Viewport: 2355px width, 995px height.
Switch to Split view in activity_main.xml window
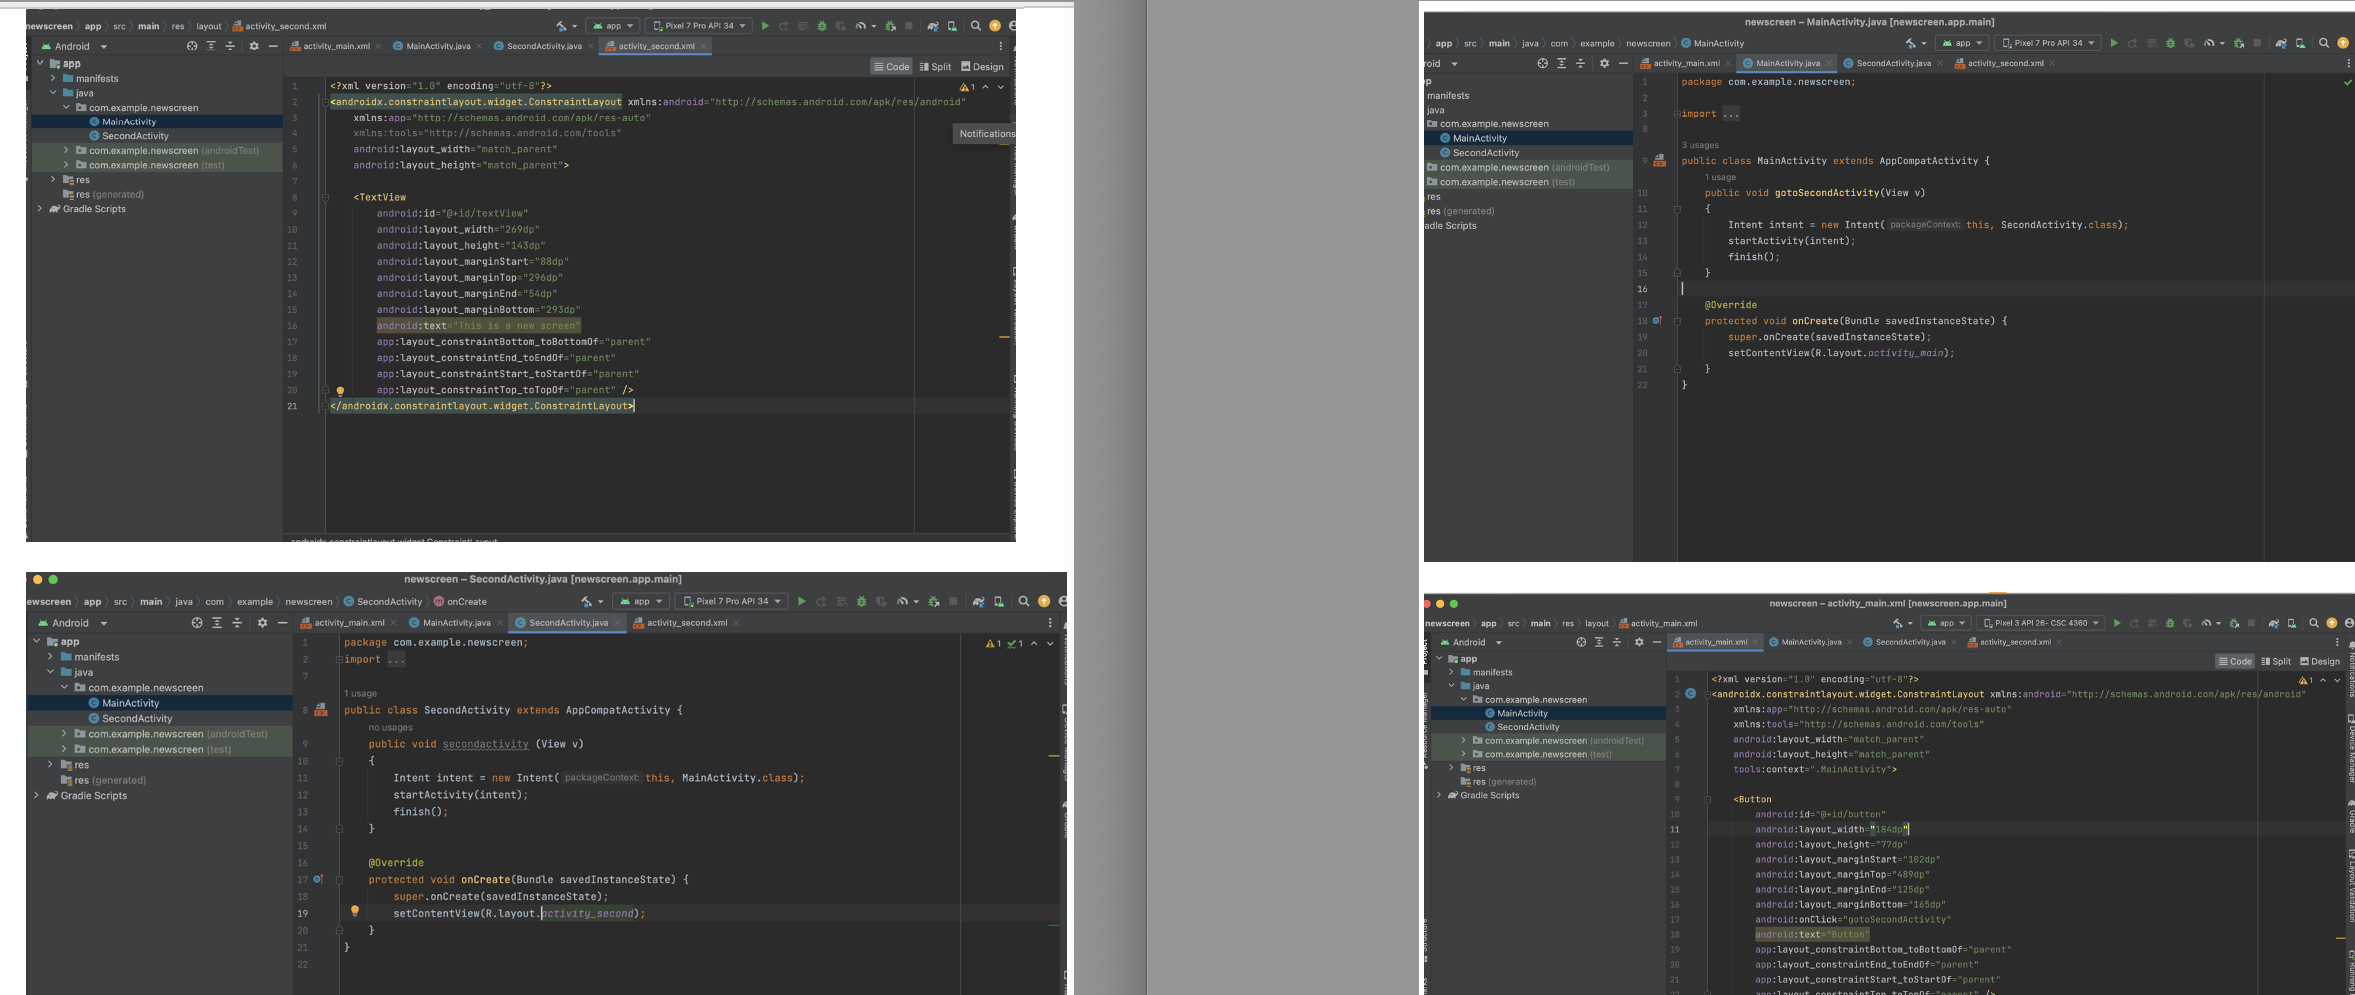(2276, 661)
